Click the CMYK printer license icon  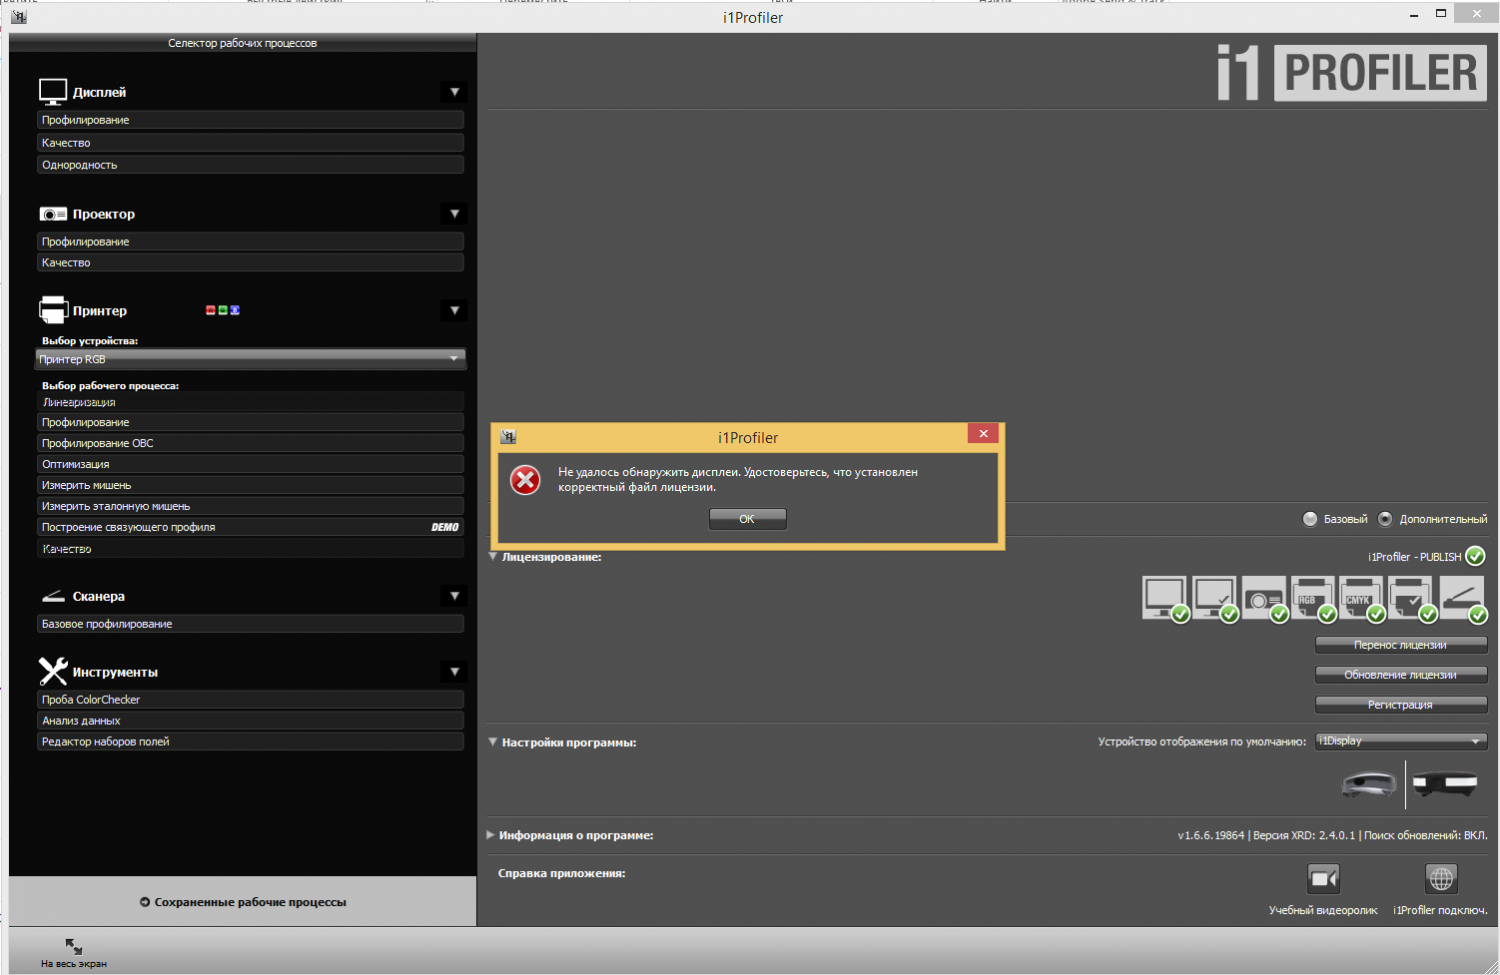pyautogui.click(x=1362, y=598)
